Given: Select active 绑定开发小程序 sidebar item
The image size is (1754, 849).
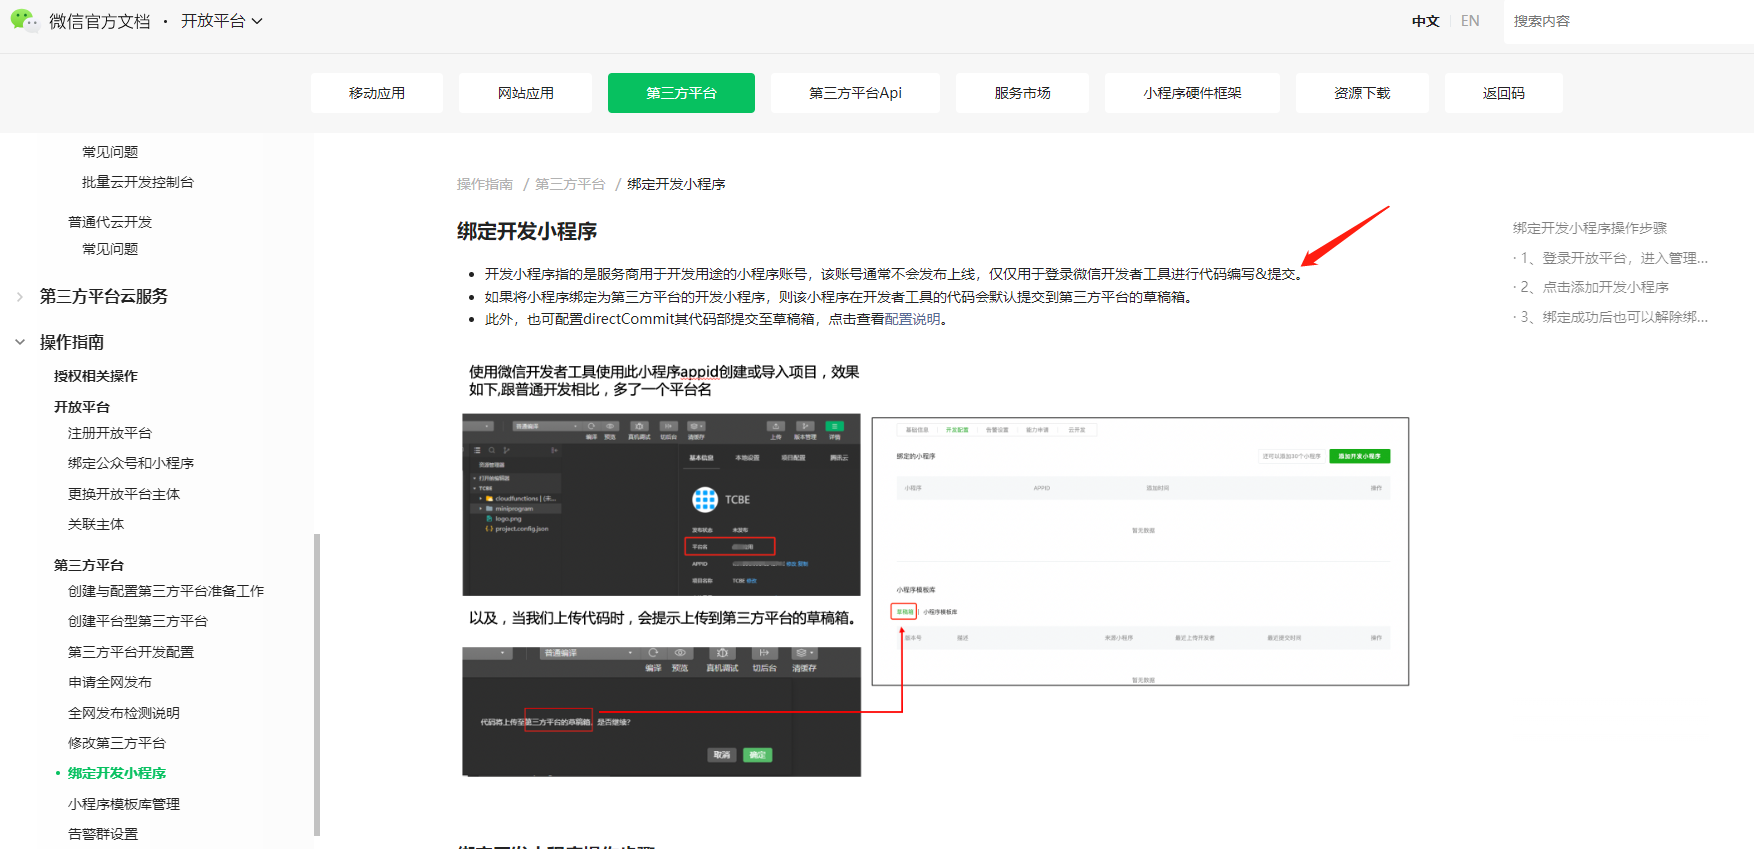Looking at the screenshot, I should tap(117, 773).
